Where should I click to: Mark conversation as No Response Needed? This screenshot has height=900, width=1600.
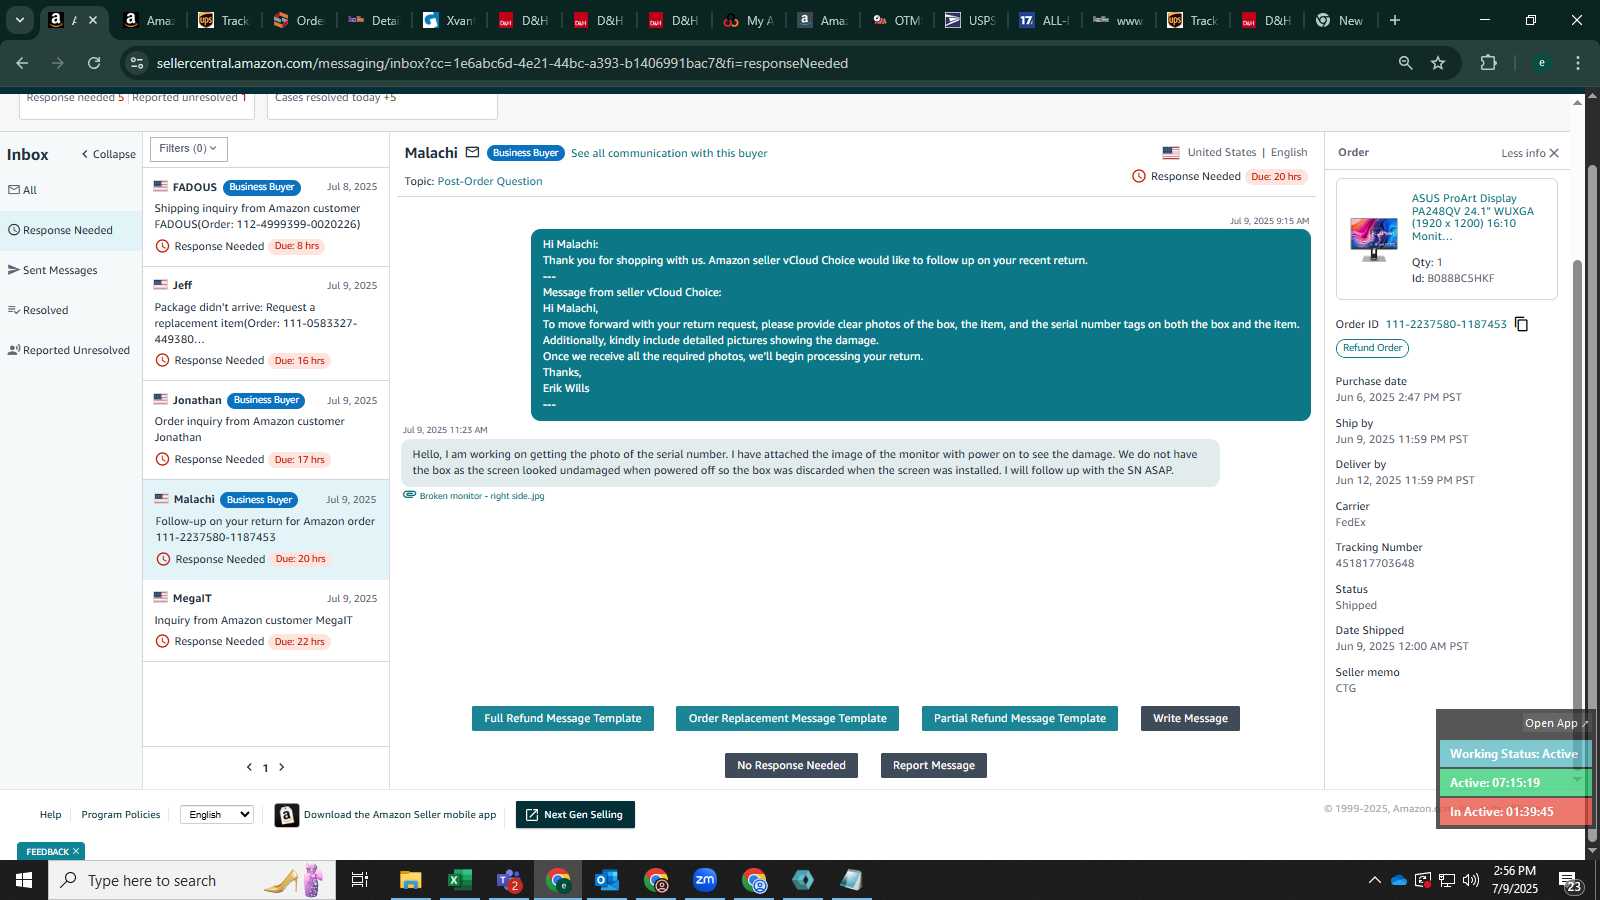pos(791,765)
